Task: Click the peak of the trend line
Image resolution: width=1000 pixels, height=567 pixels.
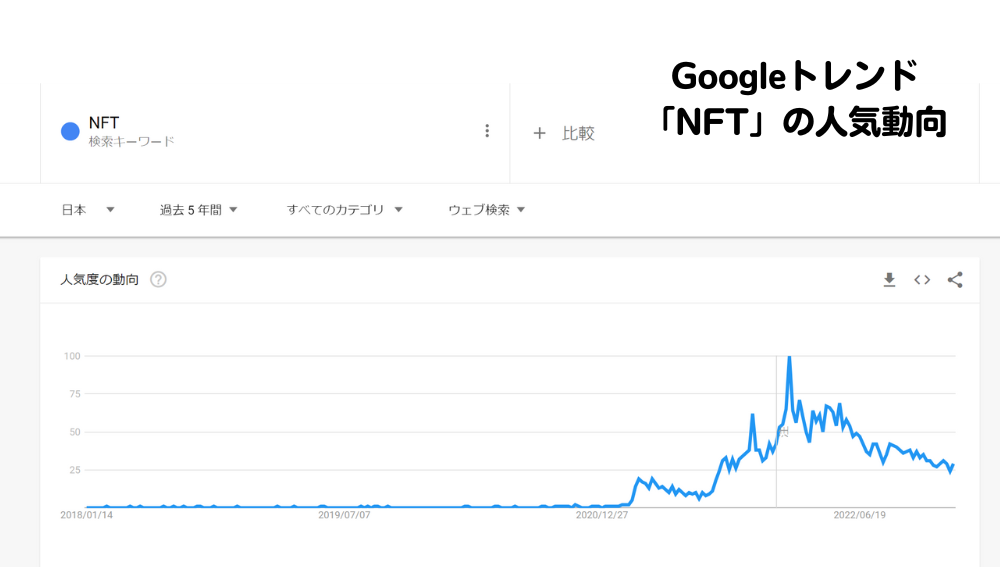Action: [790, 358]
